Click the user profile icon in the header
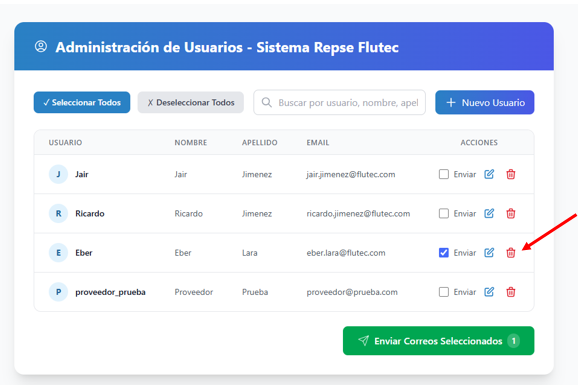This screenshot has height=385, width=578. 41,46
